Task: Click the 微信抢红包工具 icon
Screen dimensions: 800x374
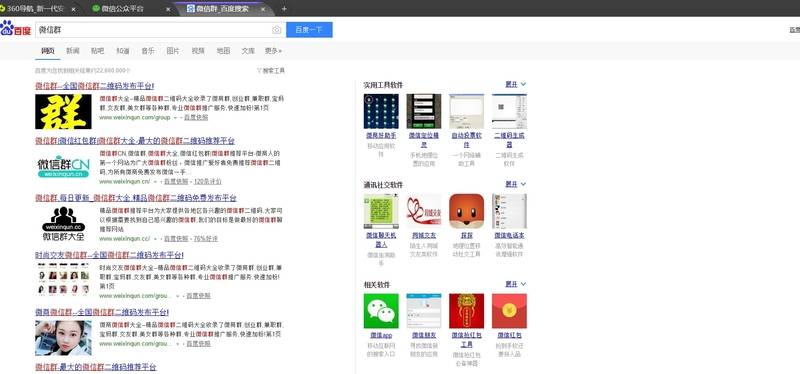Action: pyautogui.click(x=466, y=311)
